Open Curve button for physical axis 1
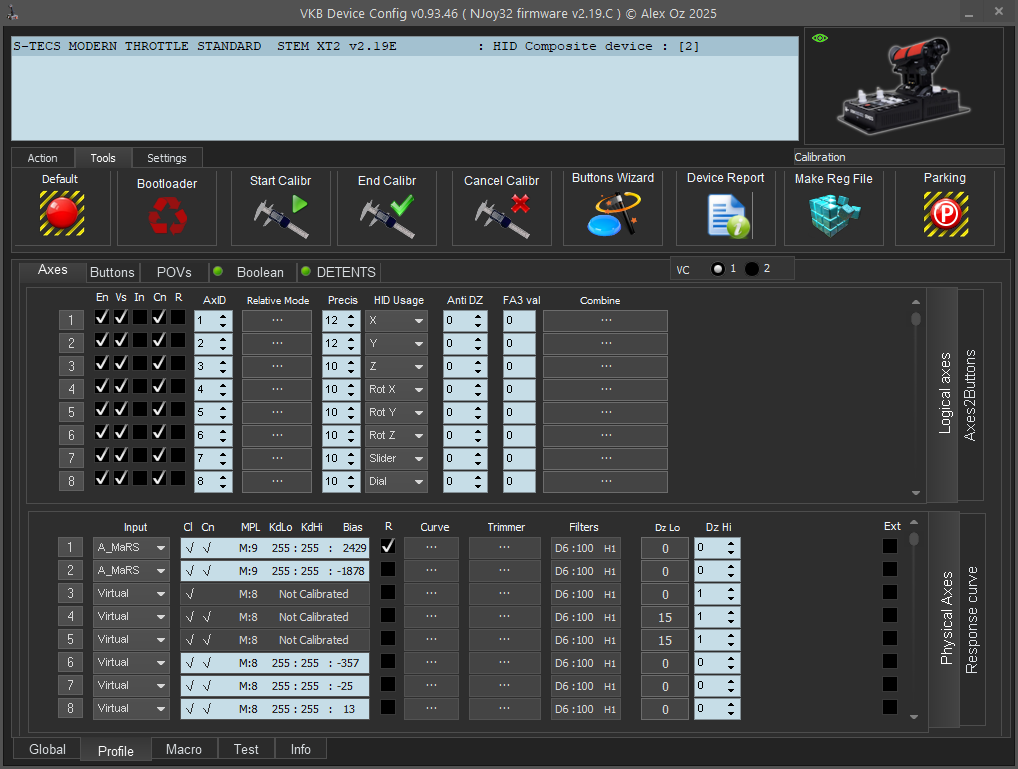Viewport: 1018px width, 769px height. pos(432,548)
